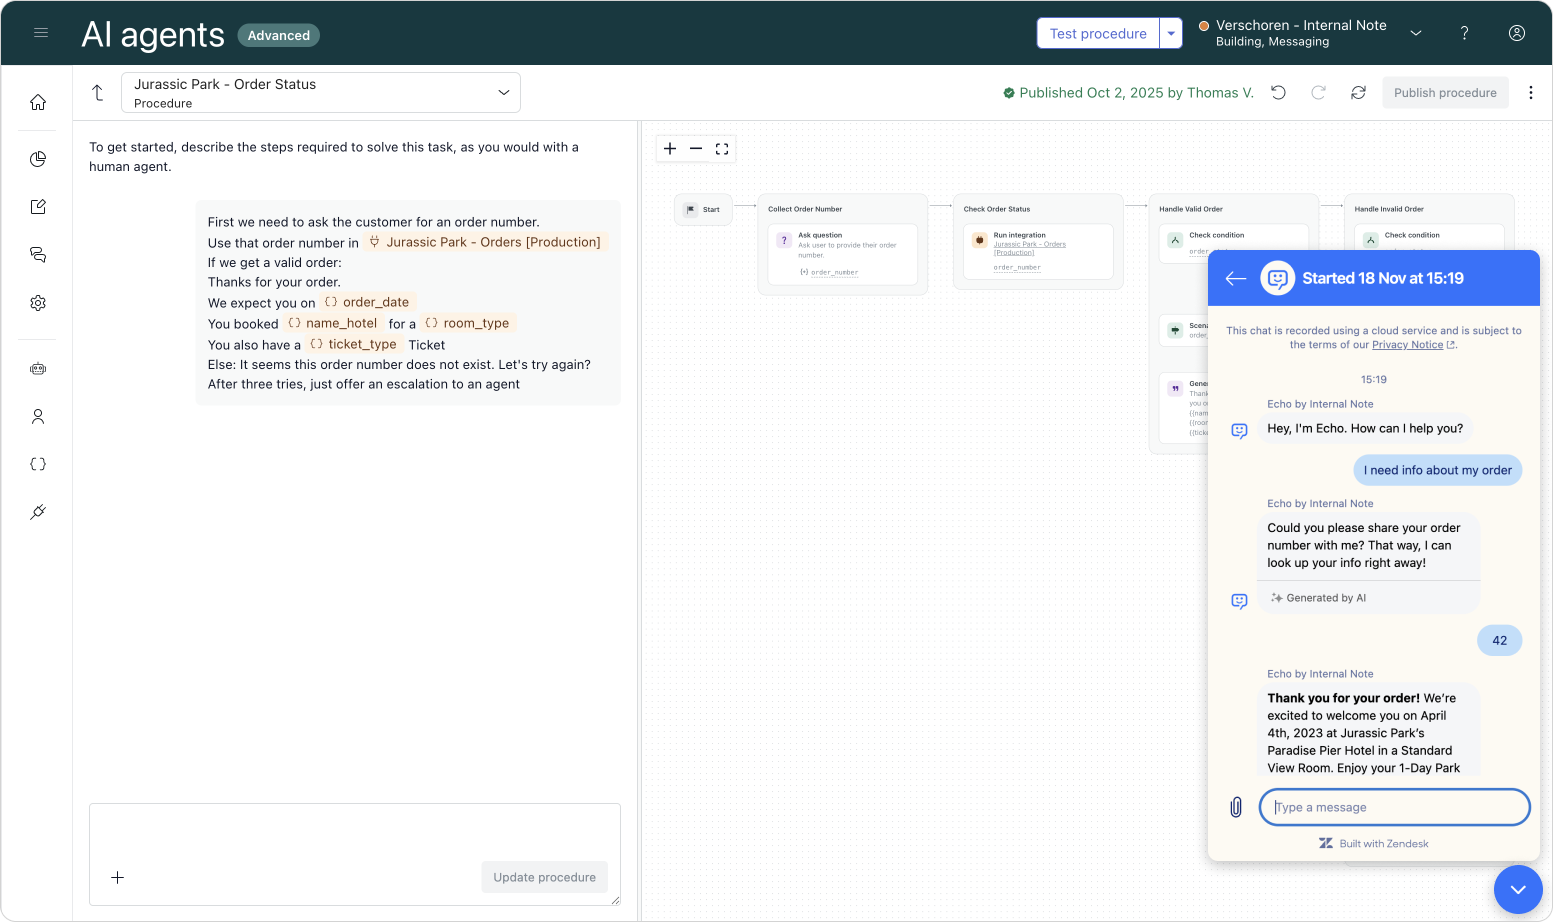The image size is (1553, 922).
Task: Click the '42' chat message bubble
Action: (1499, 640)
